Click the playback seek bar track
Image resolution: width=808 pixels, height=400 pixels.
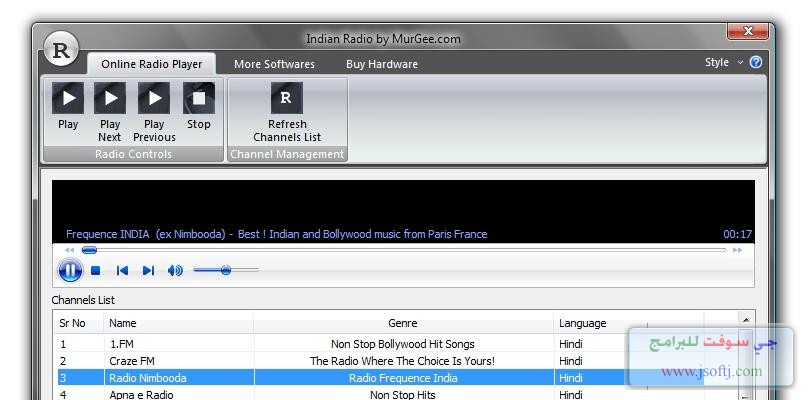pos(404,250)
